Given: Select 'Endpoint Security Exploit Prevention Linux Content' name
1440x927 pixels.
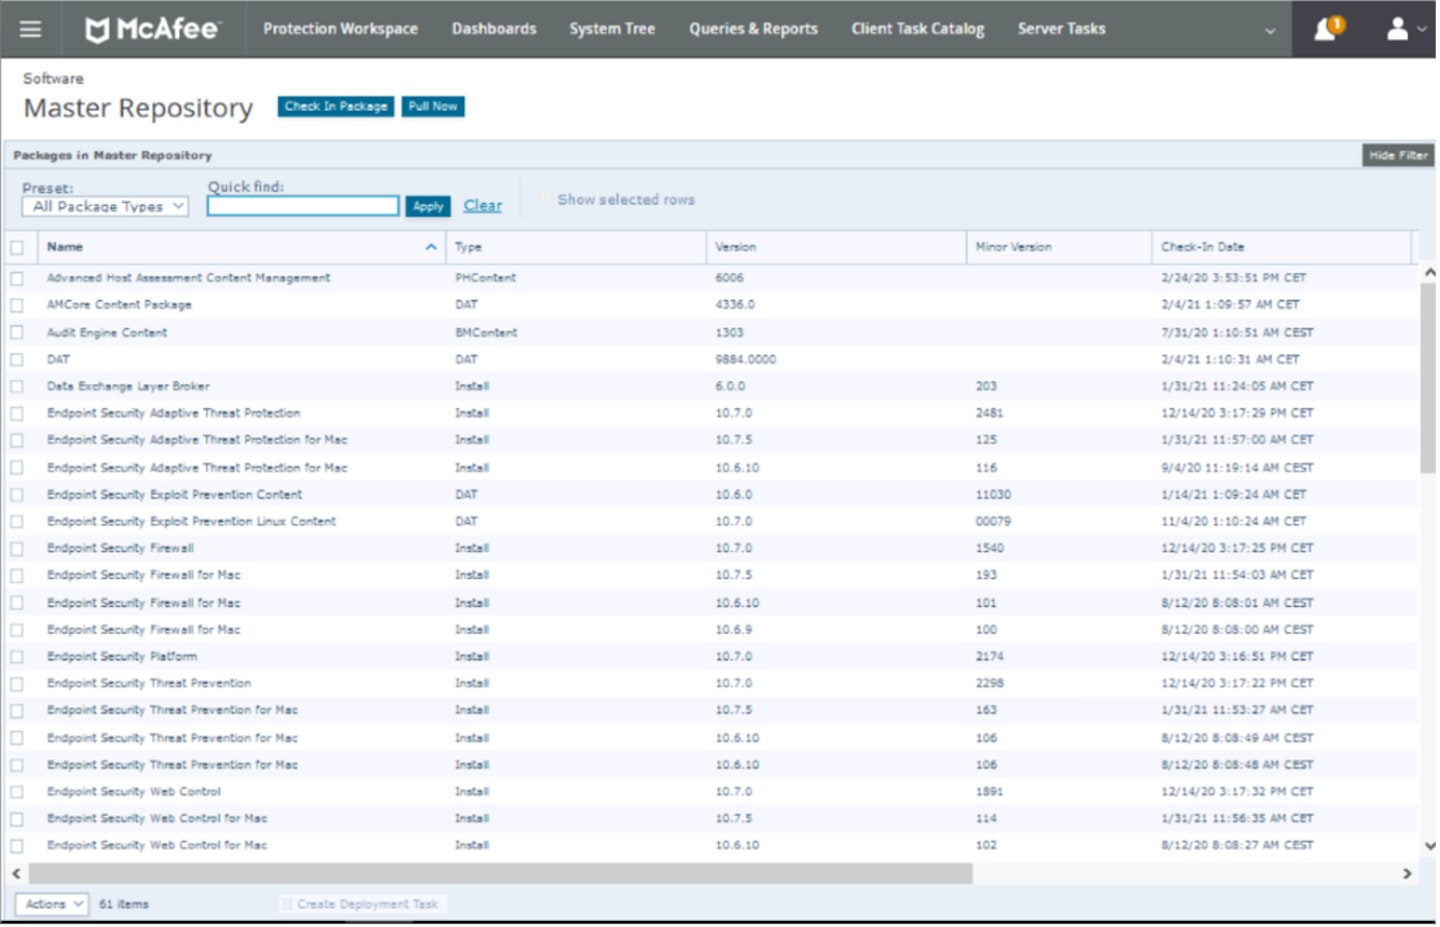Looking at the screenshot, I should point(191,522).
